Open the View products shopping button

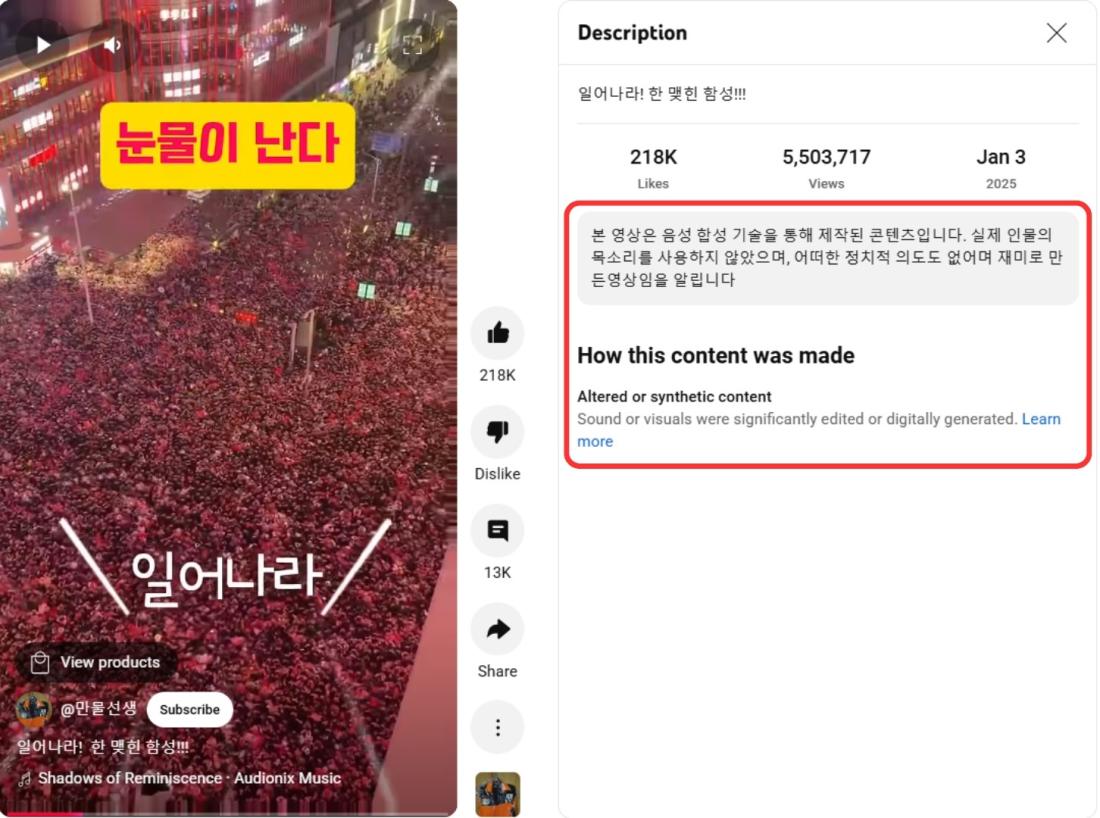tap(97, 662)
